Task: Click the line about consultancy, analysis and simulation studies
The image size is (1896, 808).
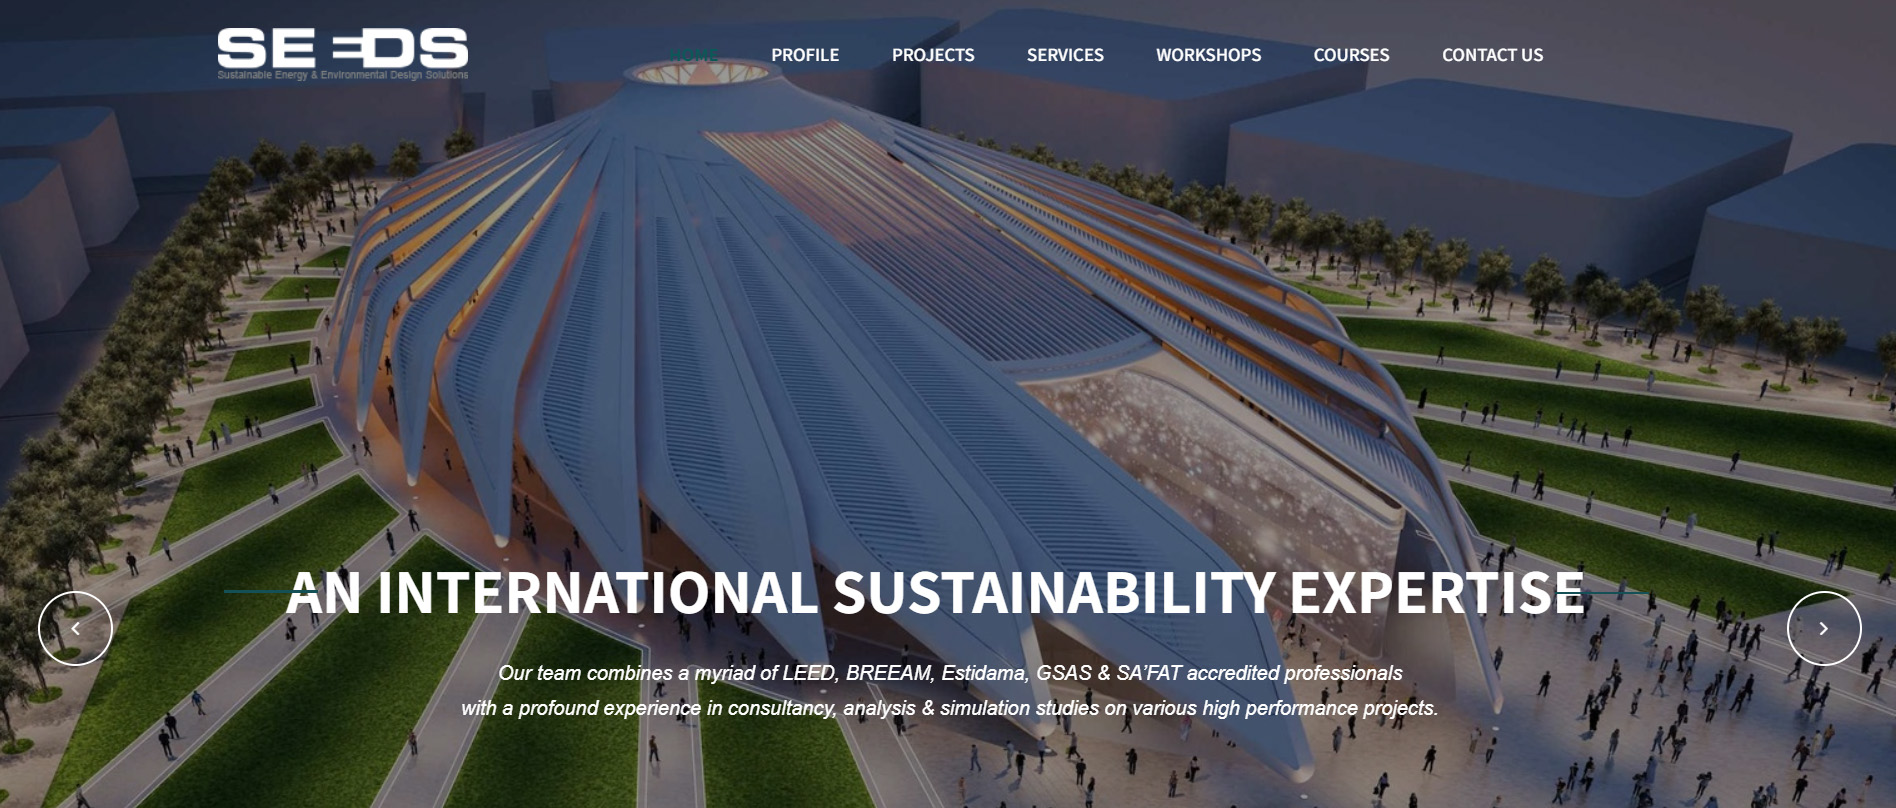Action: point(949,708)
